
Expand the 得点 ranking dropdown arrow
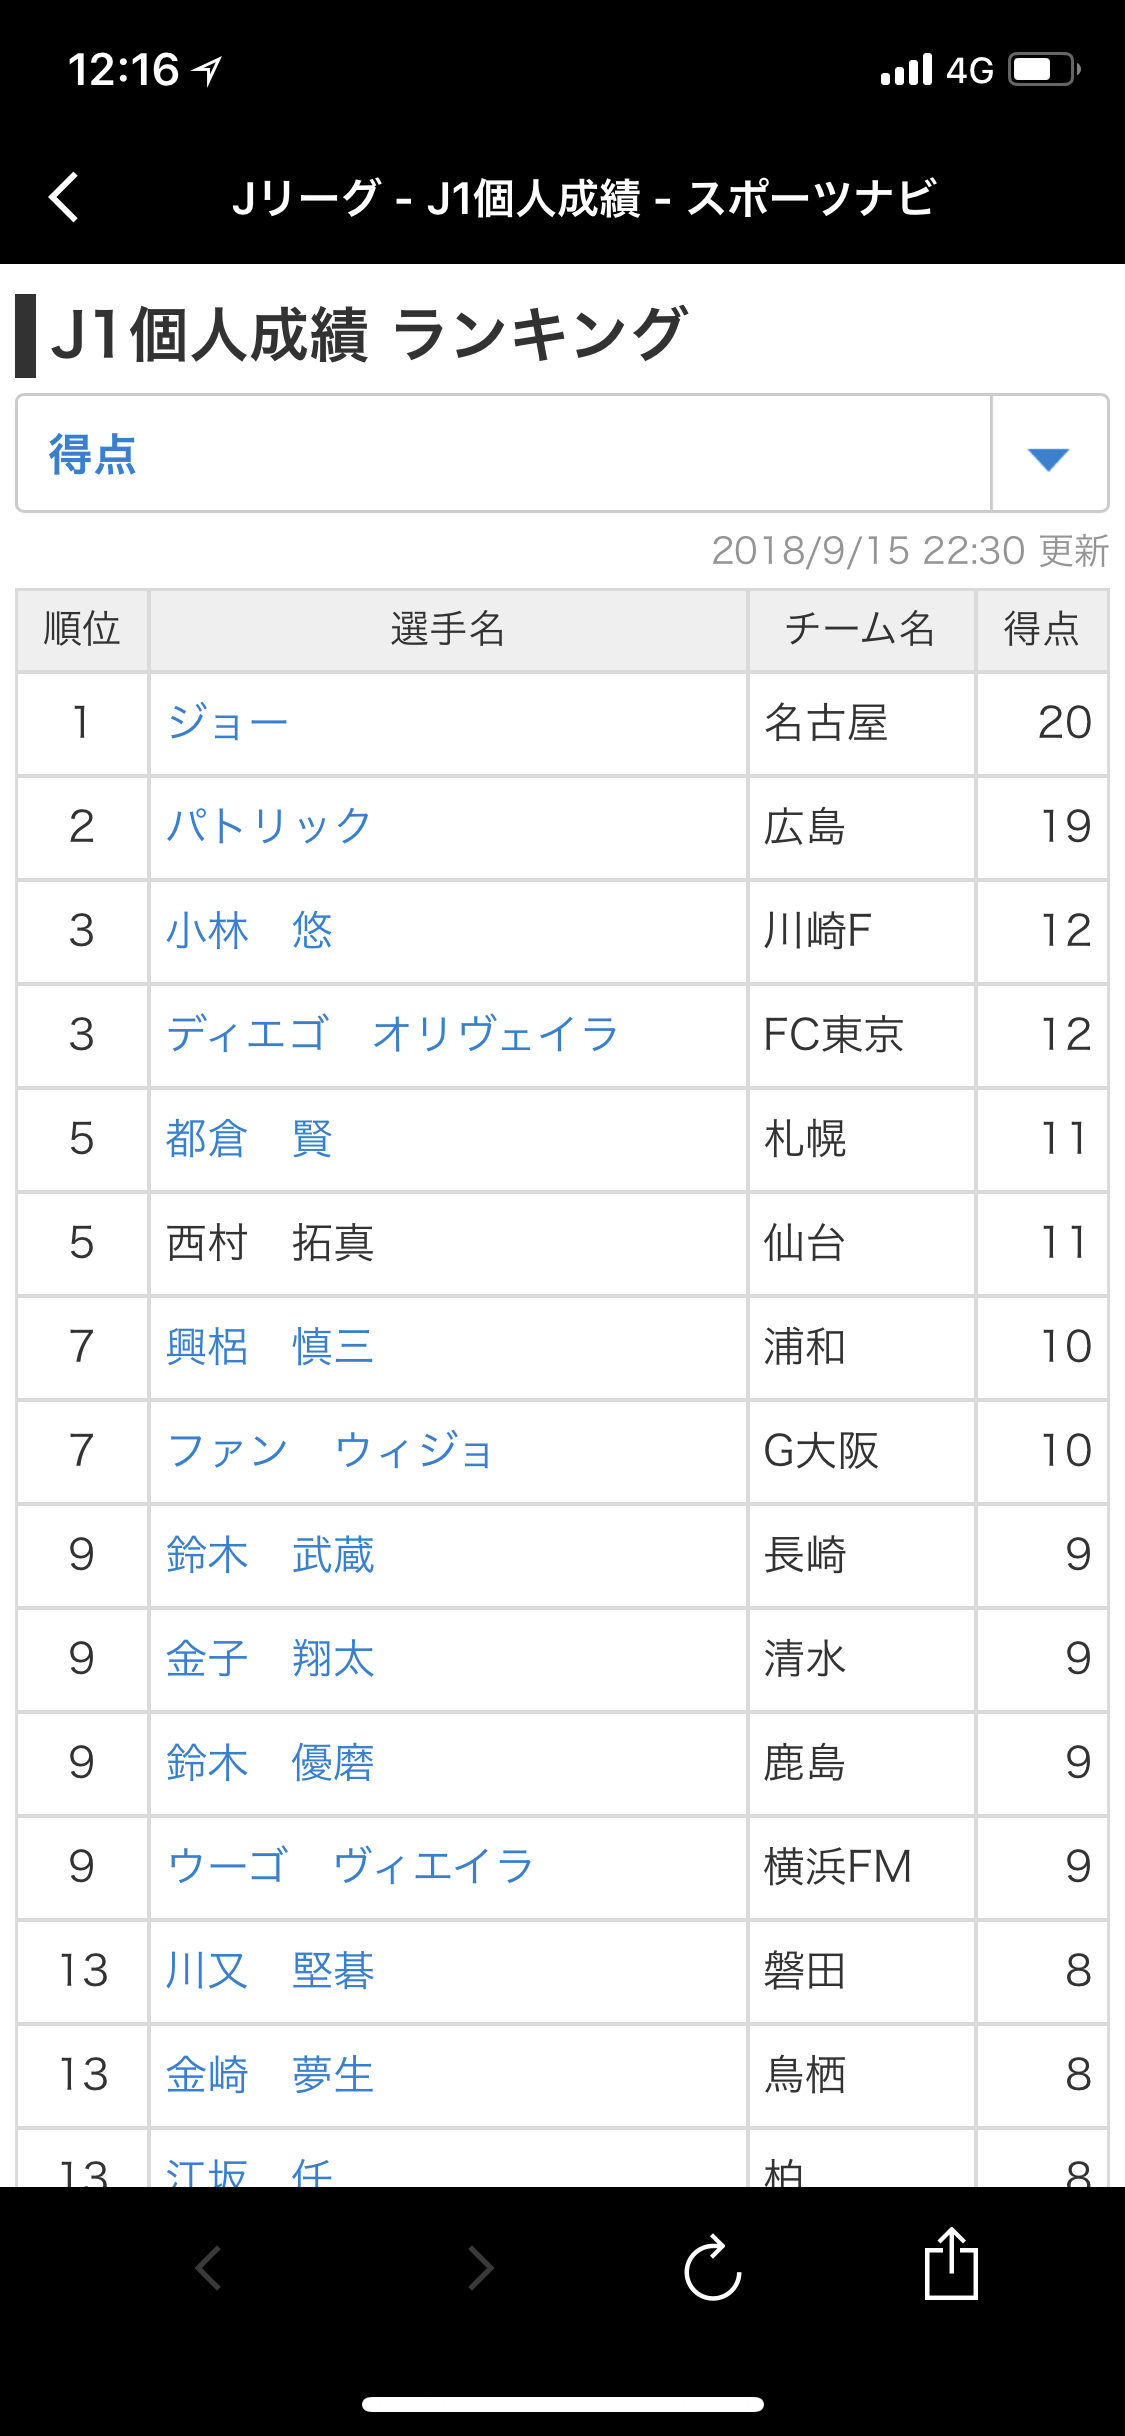pyautogui.click(x=1049, y=458)
